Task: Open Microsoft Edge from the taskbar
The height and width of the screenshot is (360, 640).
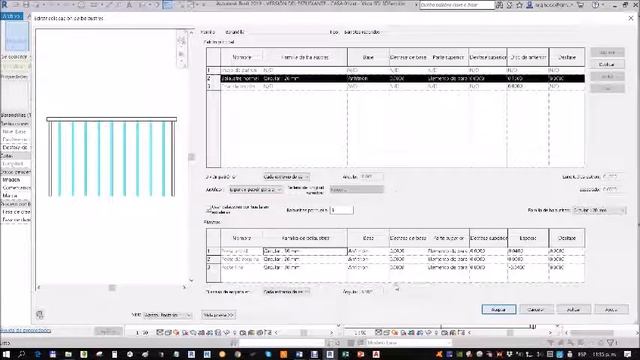Action: click(x=38, y=354)
